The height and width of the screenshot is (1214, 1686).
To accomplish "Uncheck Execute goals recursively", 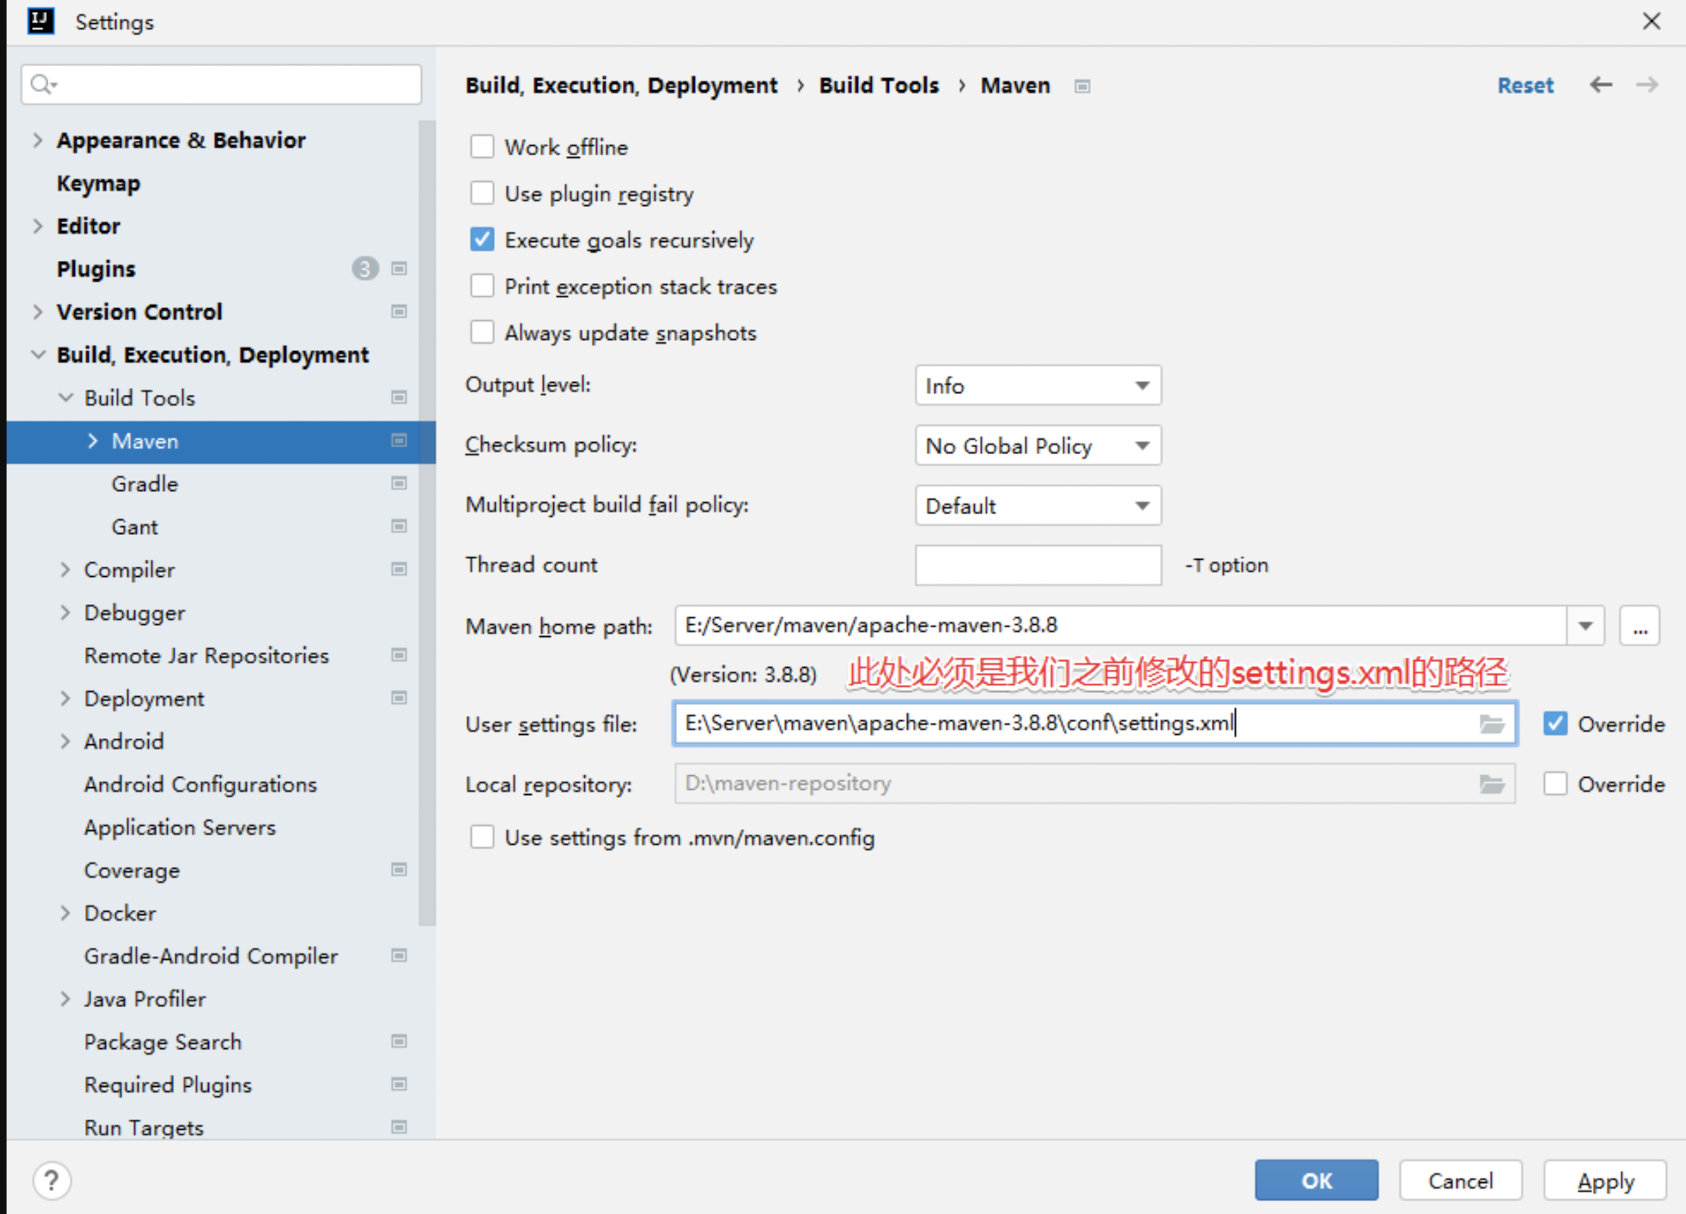I will tap(482, 239).
